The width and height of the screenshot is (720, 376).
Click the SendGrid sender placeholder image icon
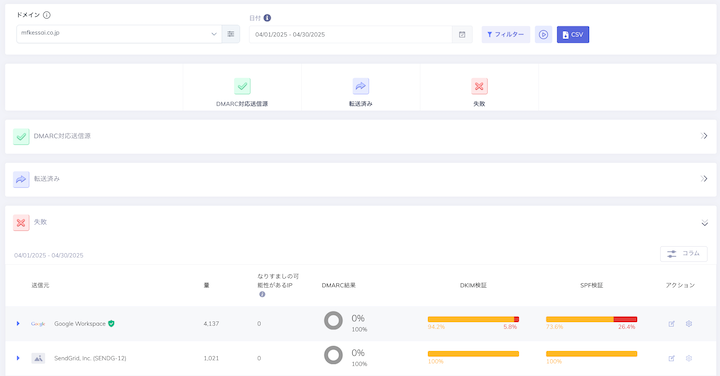pyautogui.click(x=38, y=358)
